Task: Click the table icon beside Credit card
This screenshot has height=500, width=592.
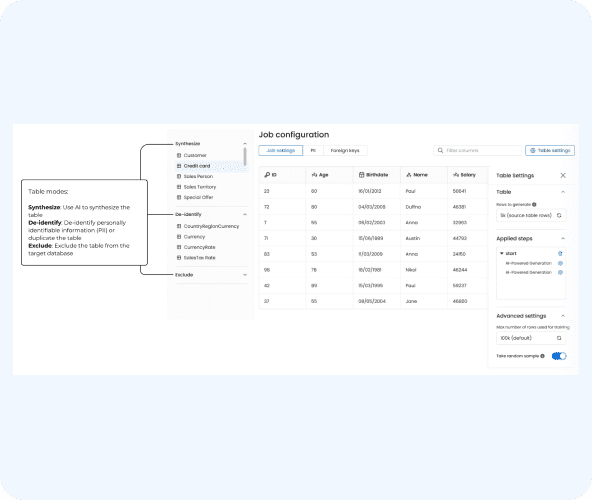Action: [x=179, y=166]
